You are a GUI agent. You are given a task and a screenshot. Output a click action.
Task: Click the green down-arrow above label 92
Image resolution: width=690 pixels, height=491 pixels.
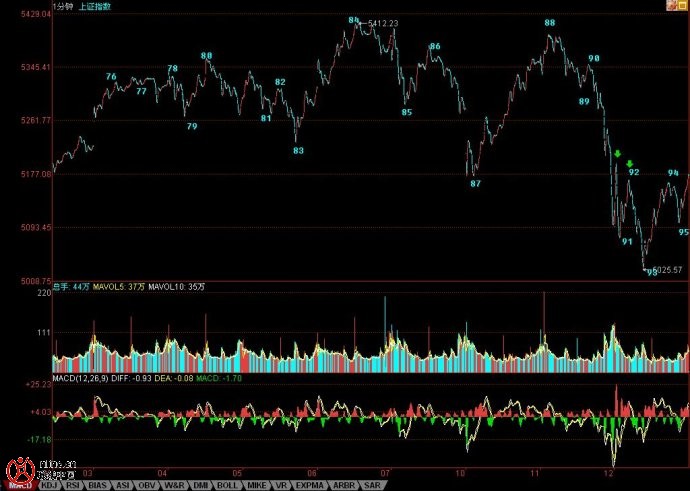click(630, 163)
